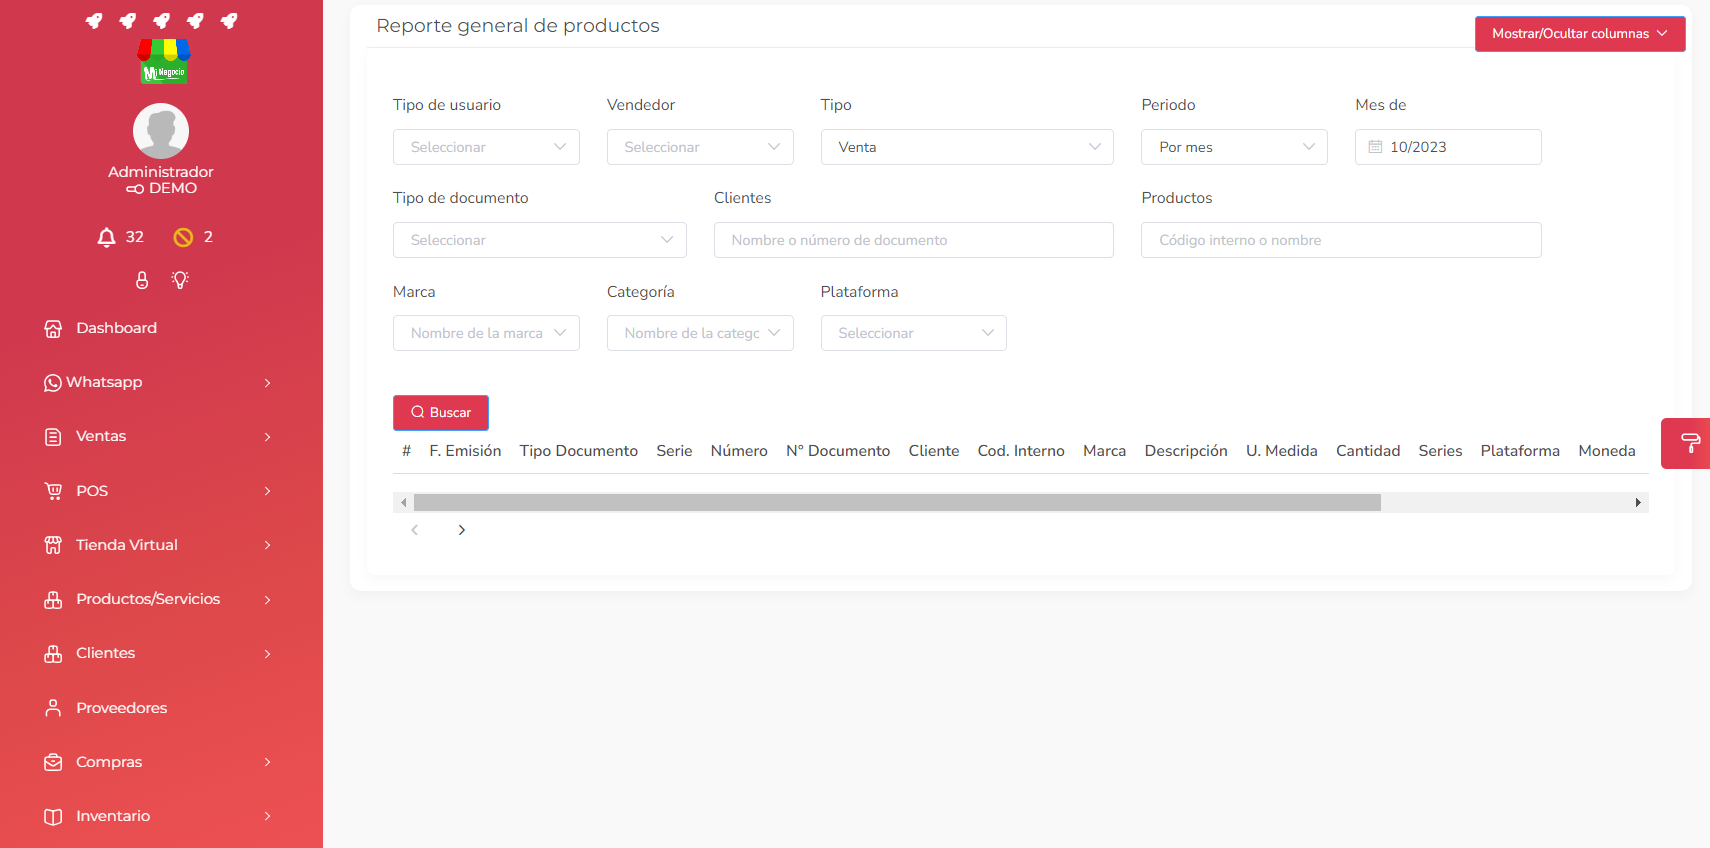The image size is (1710, 848).
Task: Click the Cod. Interno column header
Action: 1021,451
